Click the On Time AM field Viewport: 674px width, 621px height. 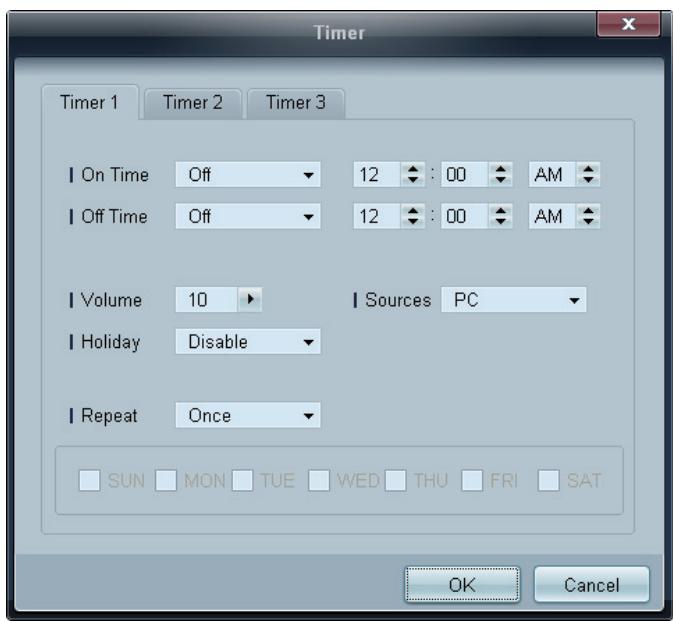click(x=552, y=174)
